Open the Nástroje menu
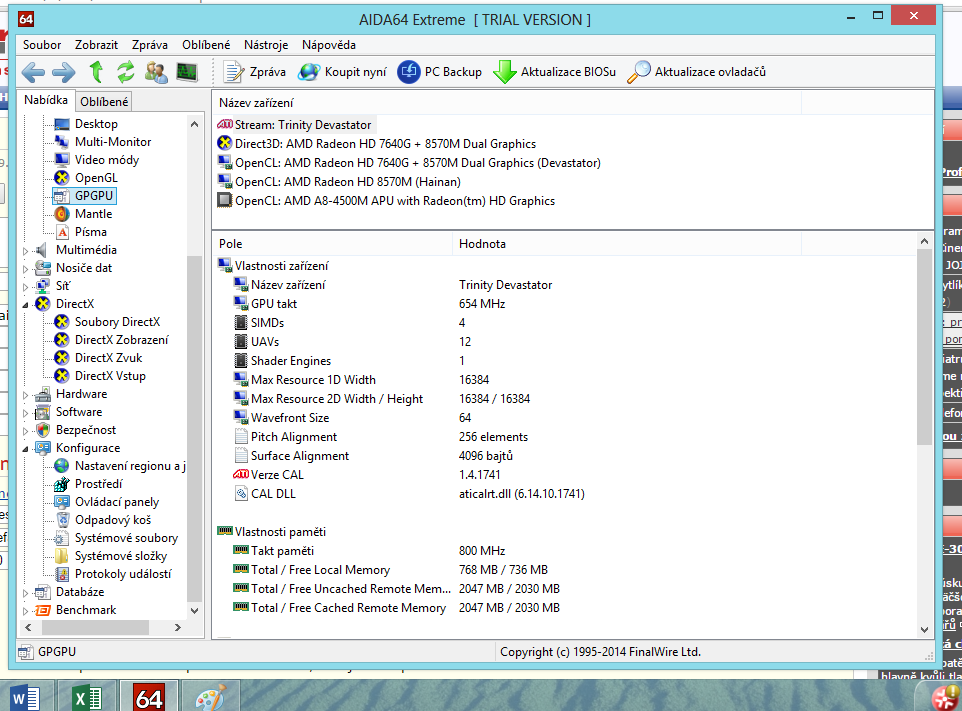 (x=266, y=45)
